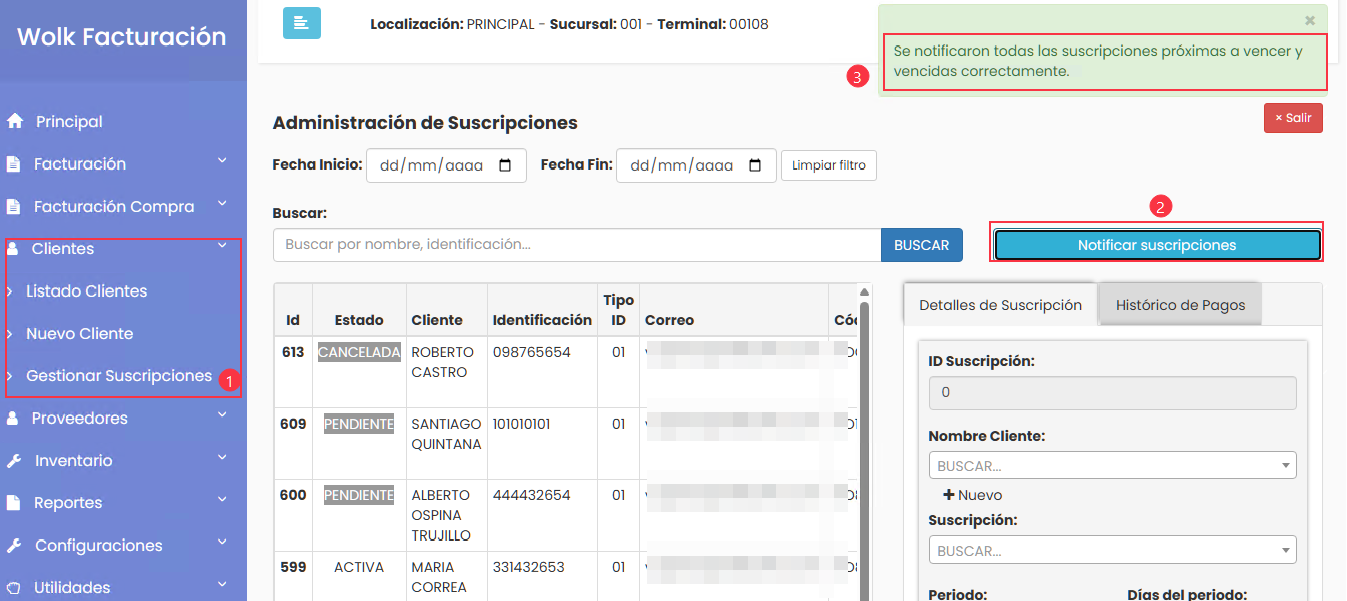The image size is (1347, 601).
Task: Click the Limpiar filtro button
Action: [828, 165]
